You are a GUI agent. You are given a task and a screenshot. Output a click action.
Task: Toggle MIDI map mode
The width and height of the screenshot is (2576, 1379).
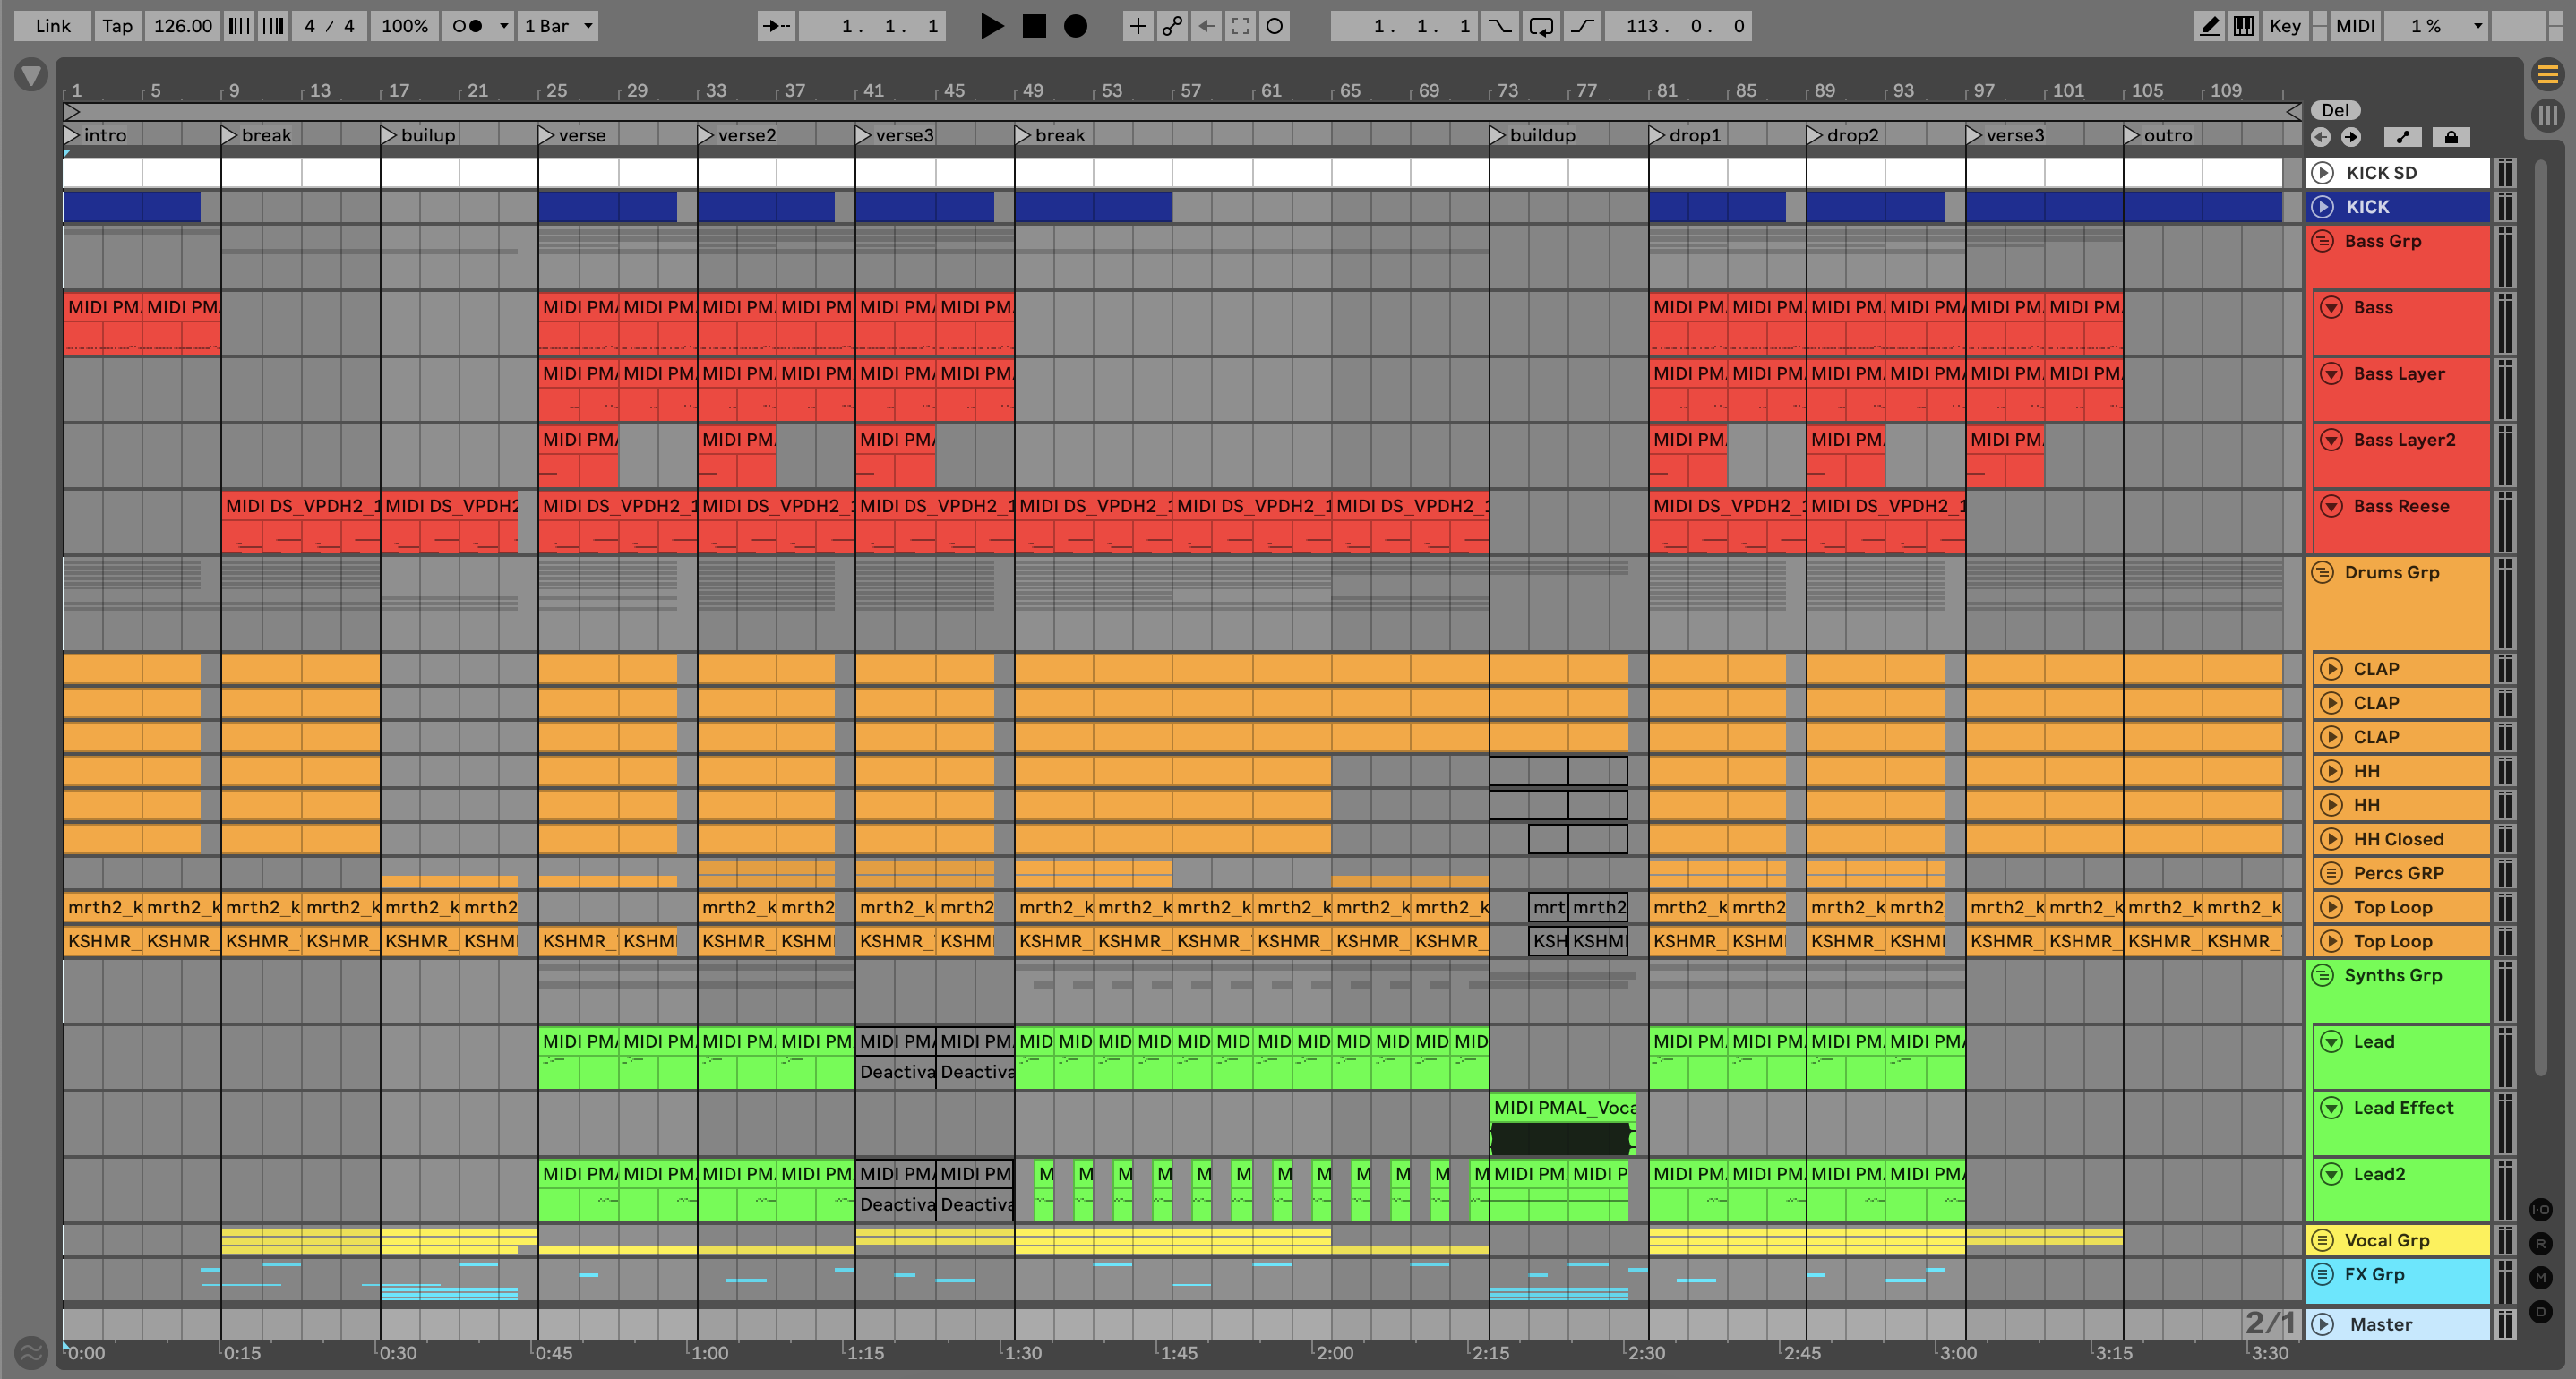point(2354,26)
